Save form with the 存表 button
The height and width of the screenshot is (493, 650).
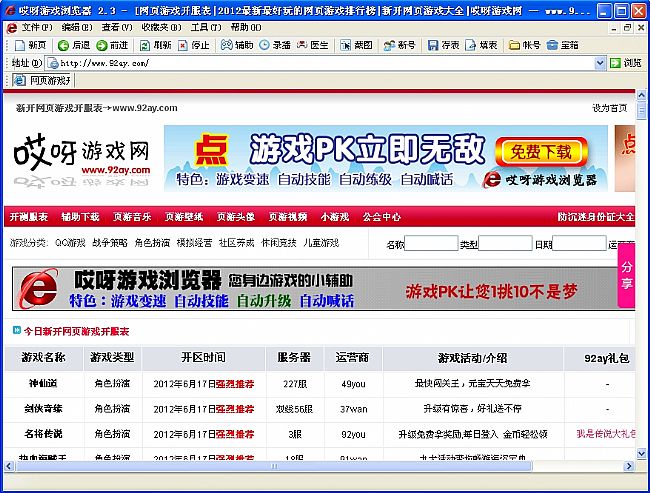[x=443, y=45]
